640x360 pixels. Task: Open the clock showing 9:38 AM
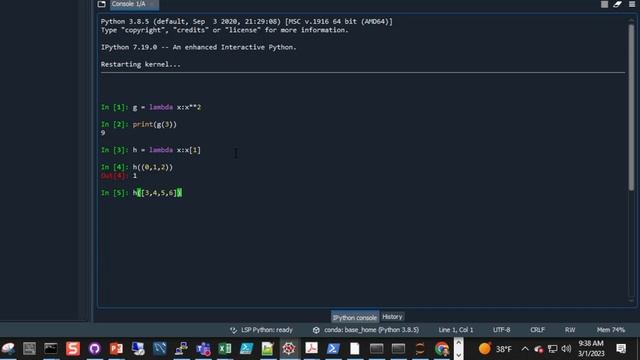591,349
